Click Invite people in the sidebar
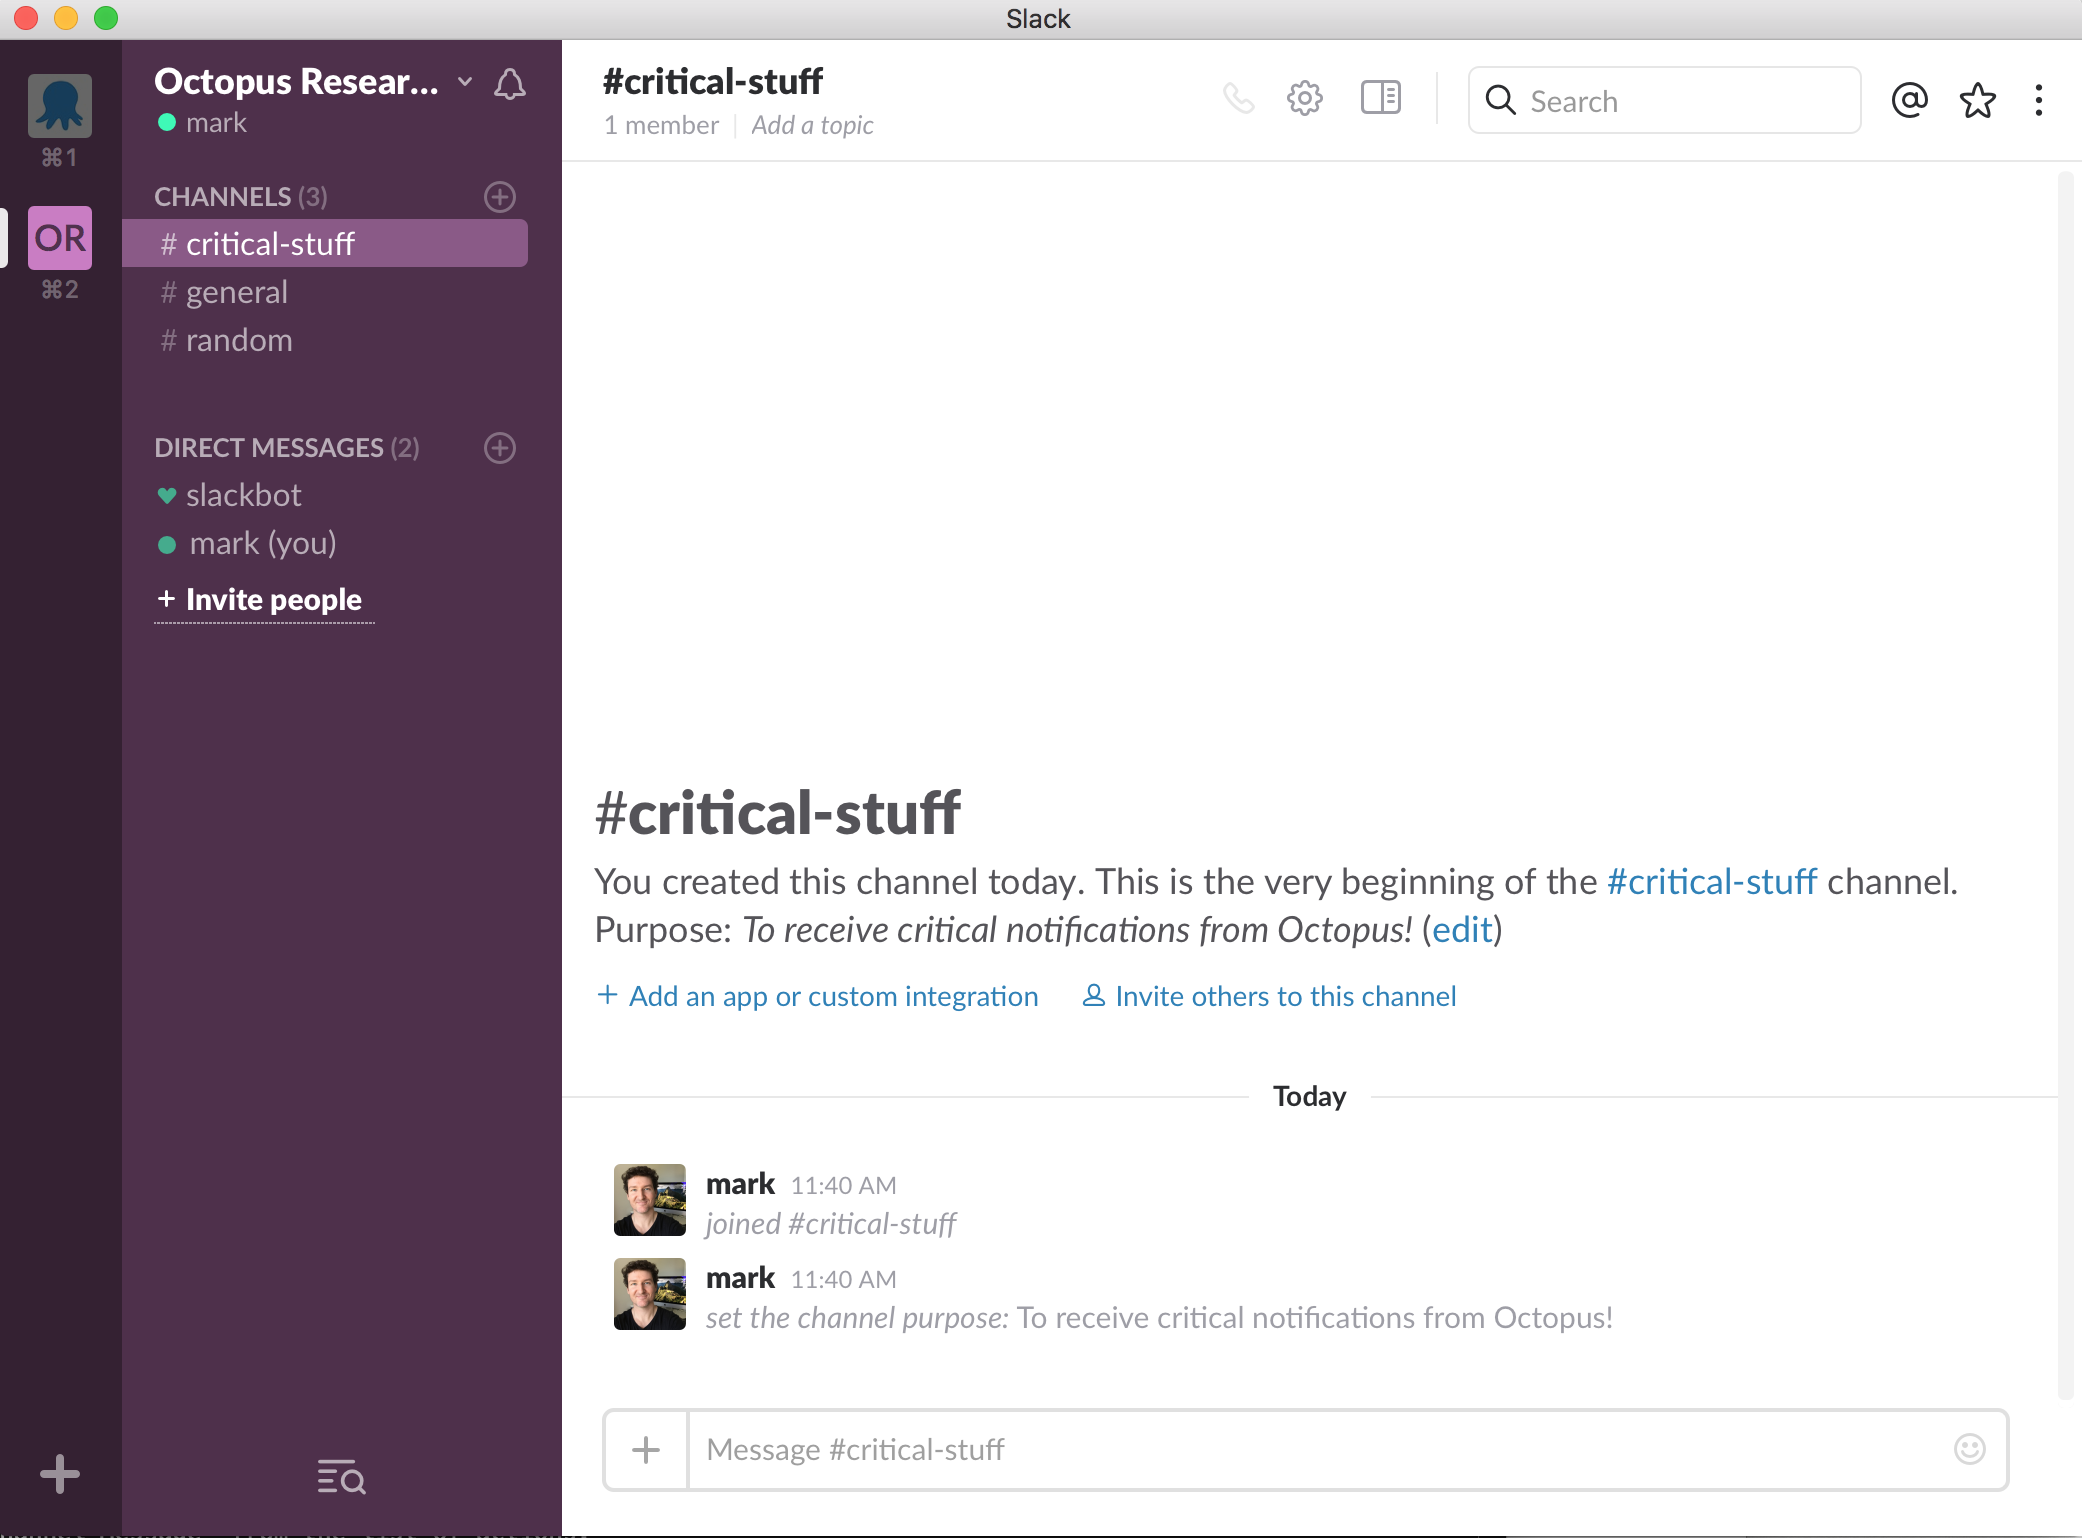The image size is (2082, 1538). [262, 599]
